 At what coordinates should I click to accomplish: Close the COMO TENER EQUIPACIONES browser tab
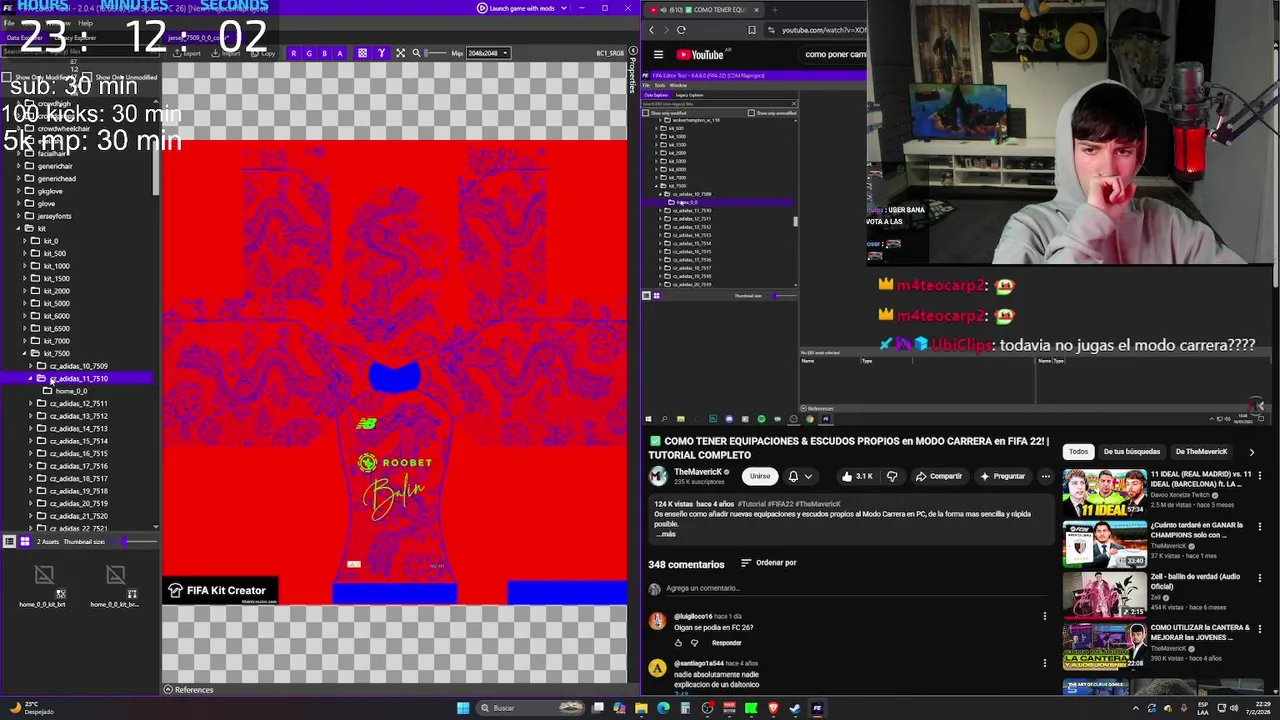pos(756,10)
